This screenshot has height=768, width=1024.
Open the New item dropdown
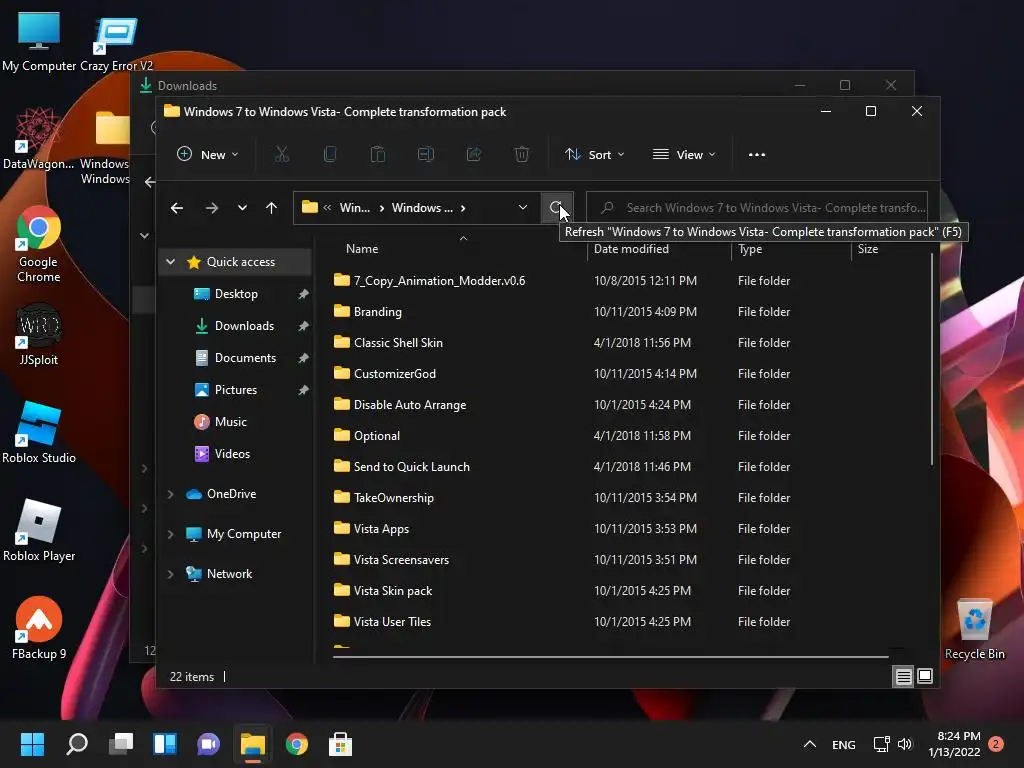208,155
